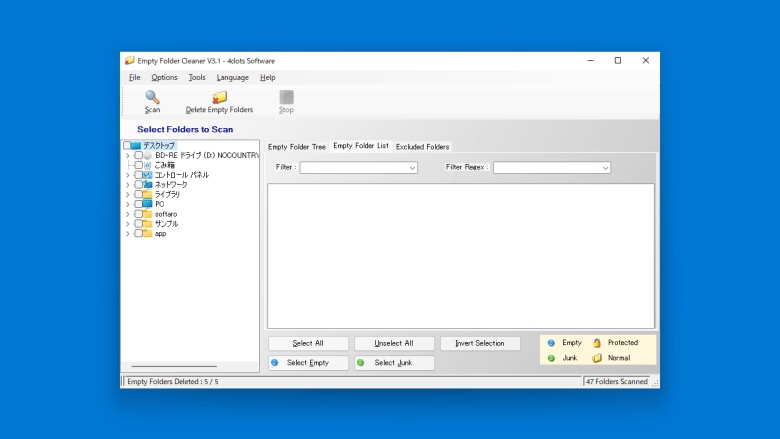This screenshot has width=780, height=439.
Task: Expand the ライブラリ tree node
Action: (x=128, y=194)
